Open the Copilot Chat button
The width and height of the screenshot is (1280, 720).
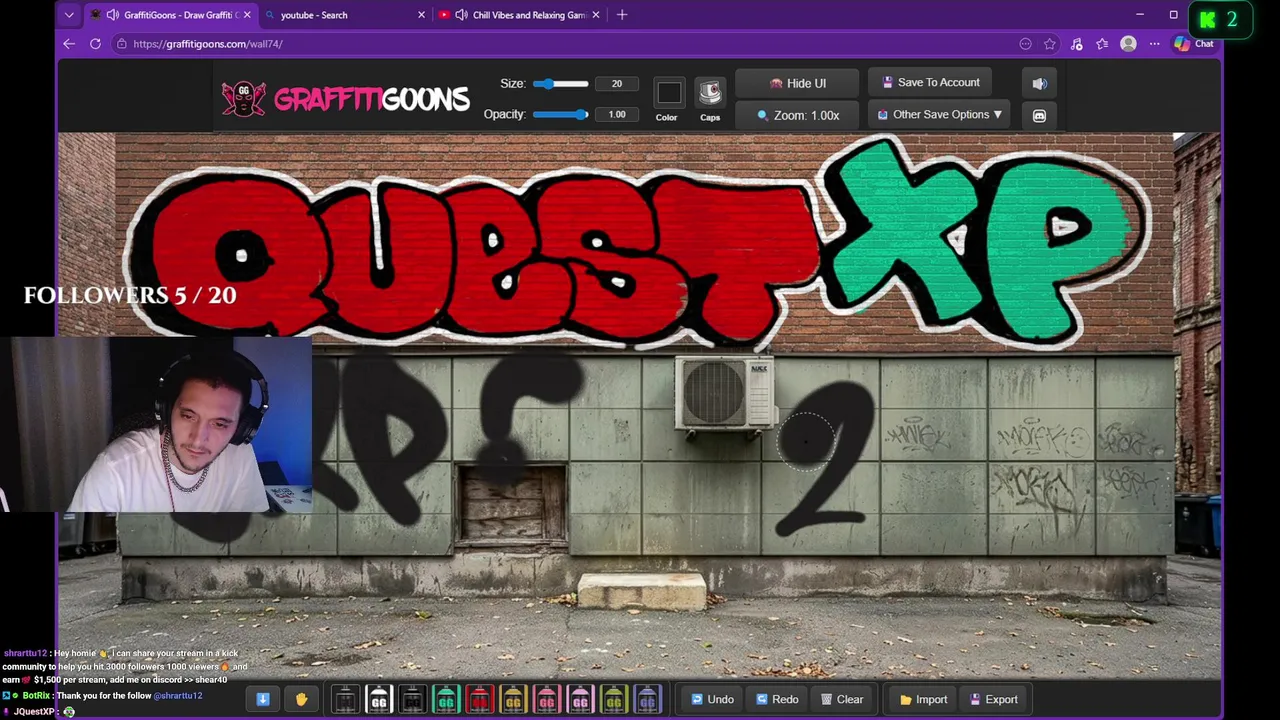coord(1195,44)
